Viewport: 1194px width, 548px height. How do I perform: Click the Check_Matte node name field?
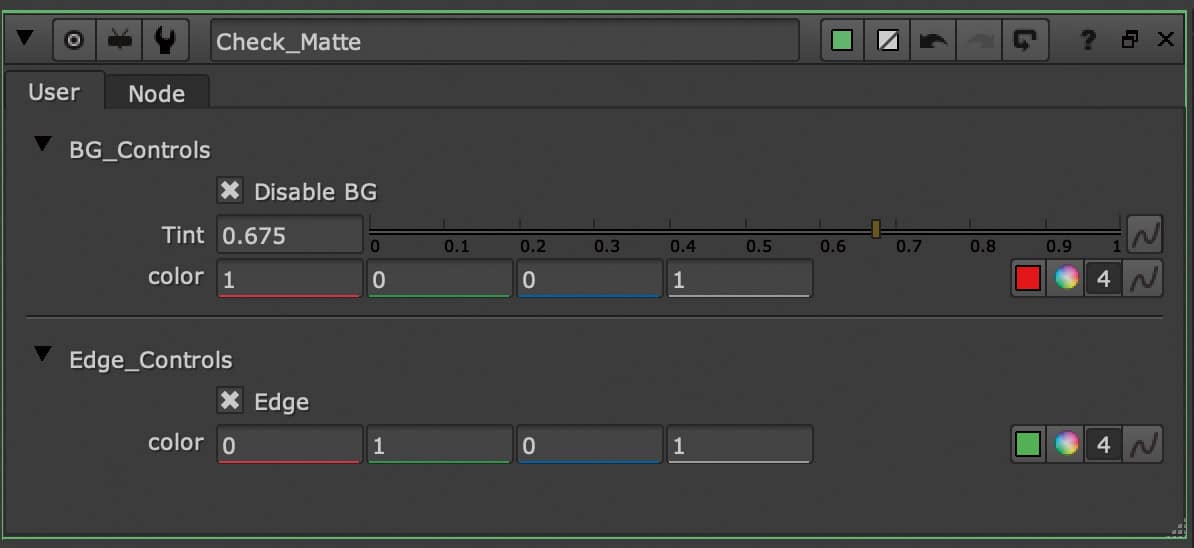click(x=504, y=40)
